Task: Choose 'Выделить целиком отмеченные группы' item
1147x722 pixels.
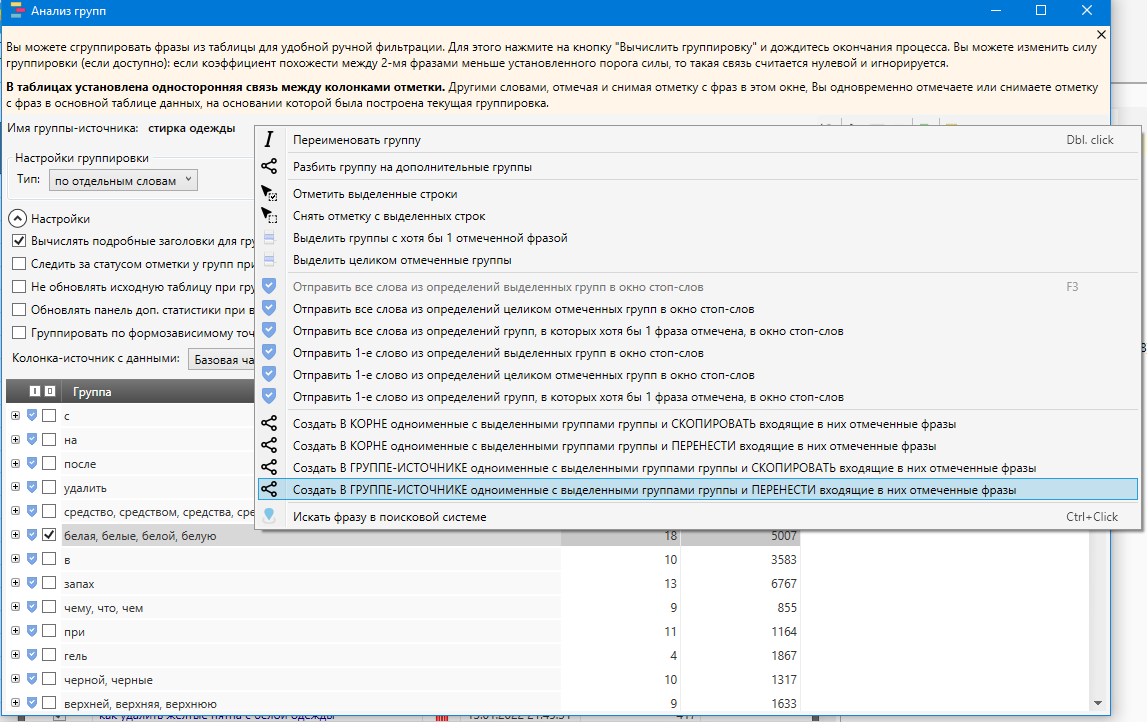Action: (698, 260)
